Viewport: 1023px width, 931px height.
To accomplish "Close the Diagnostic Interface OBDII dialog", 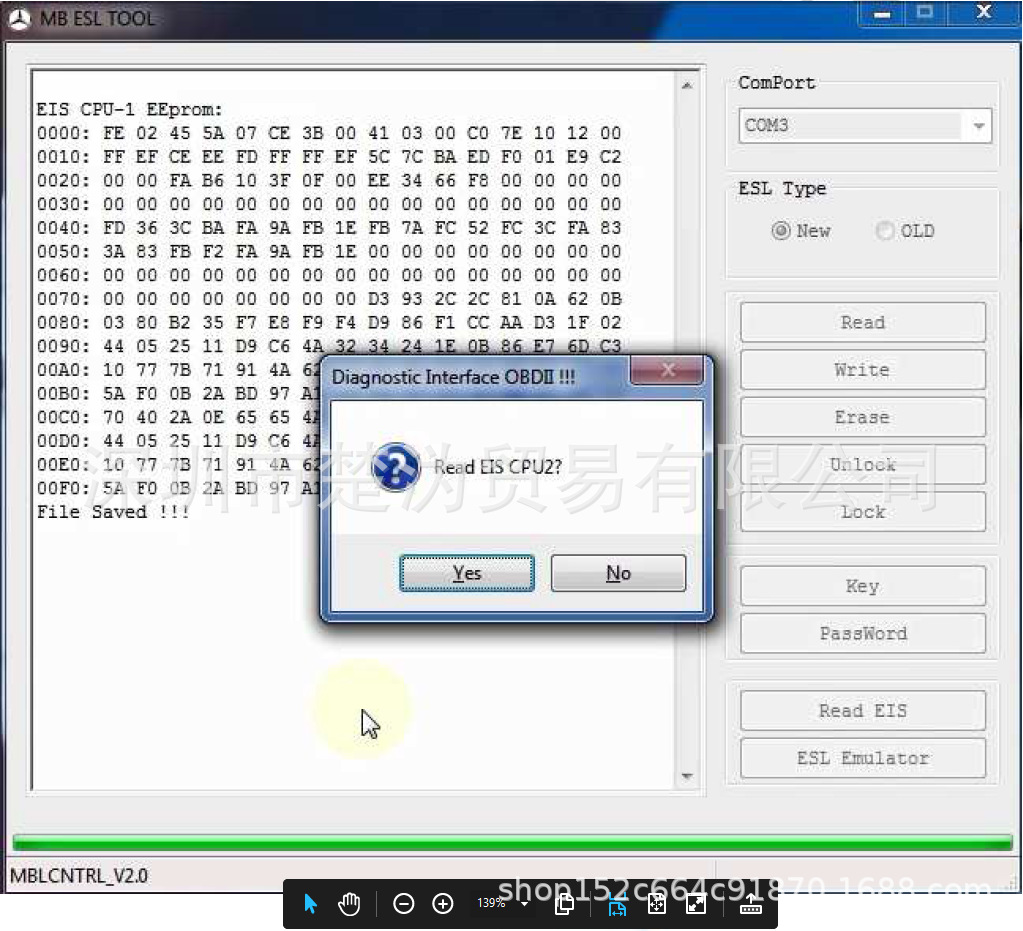I will pos(667,370).
